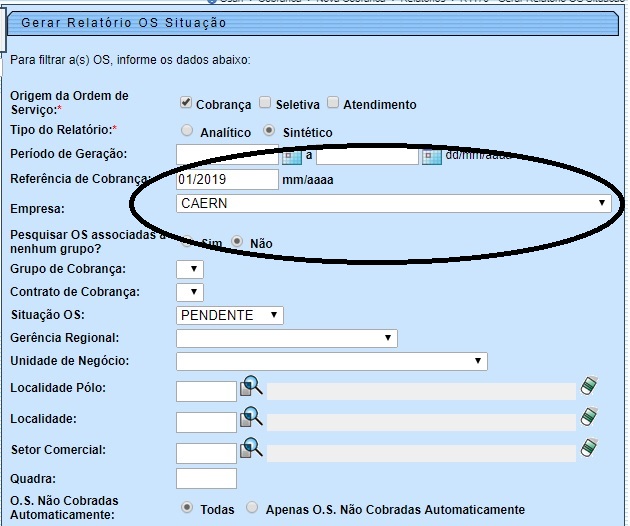
Task: Check the Seletiva checkbox
Action: click(265, 103)
